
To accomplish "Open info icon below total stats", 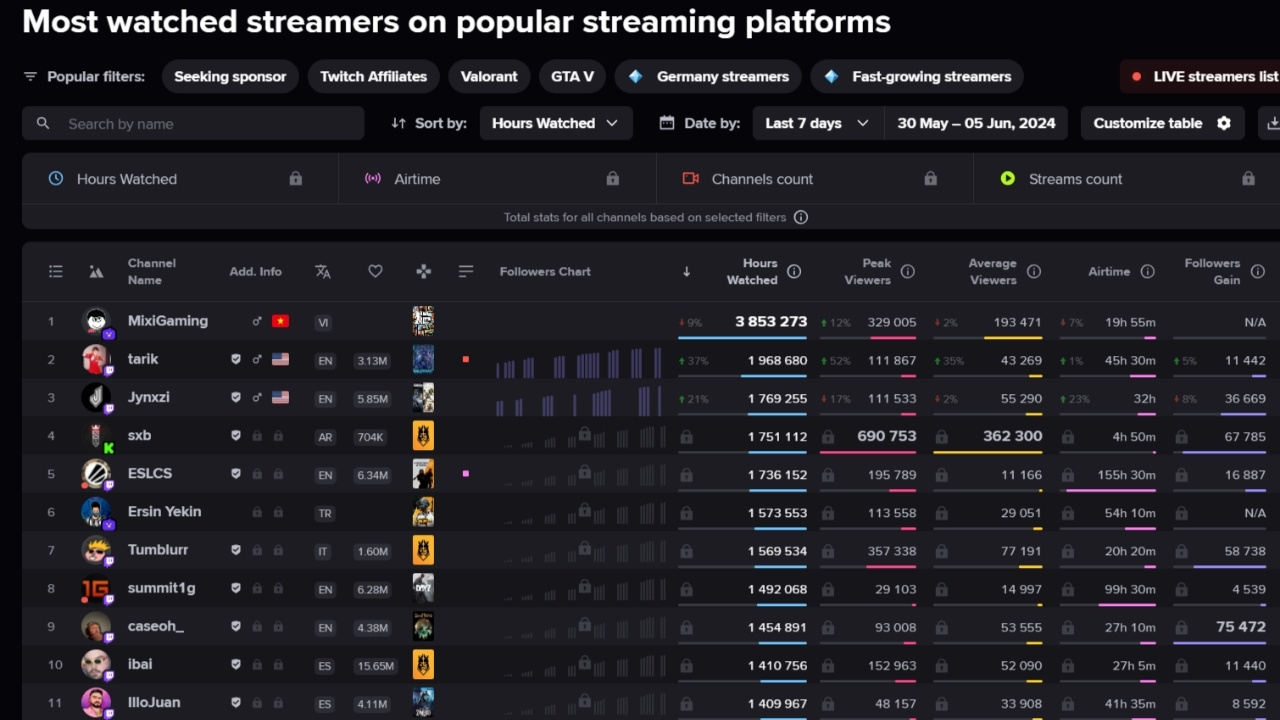I will [x=801, y=217].
